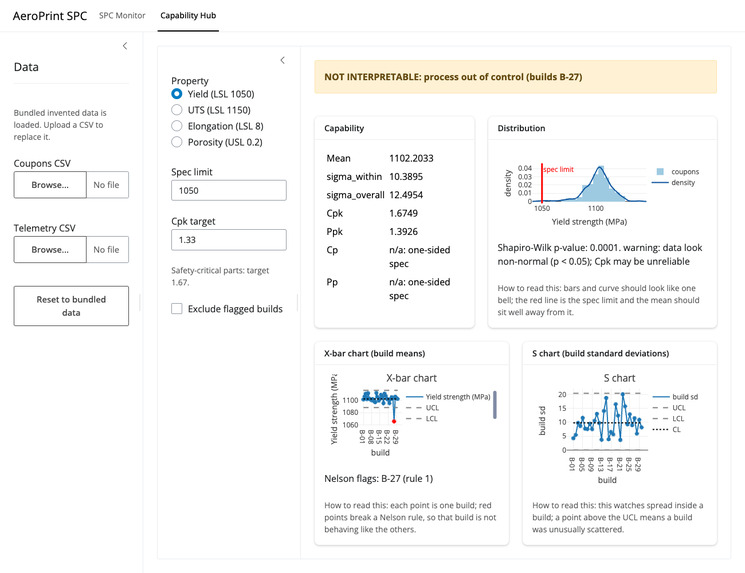Click the Telemetry CSV 'No file' field
Screen dimensions: 745x573
107,249
